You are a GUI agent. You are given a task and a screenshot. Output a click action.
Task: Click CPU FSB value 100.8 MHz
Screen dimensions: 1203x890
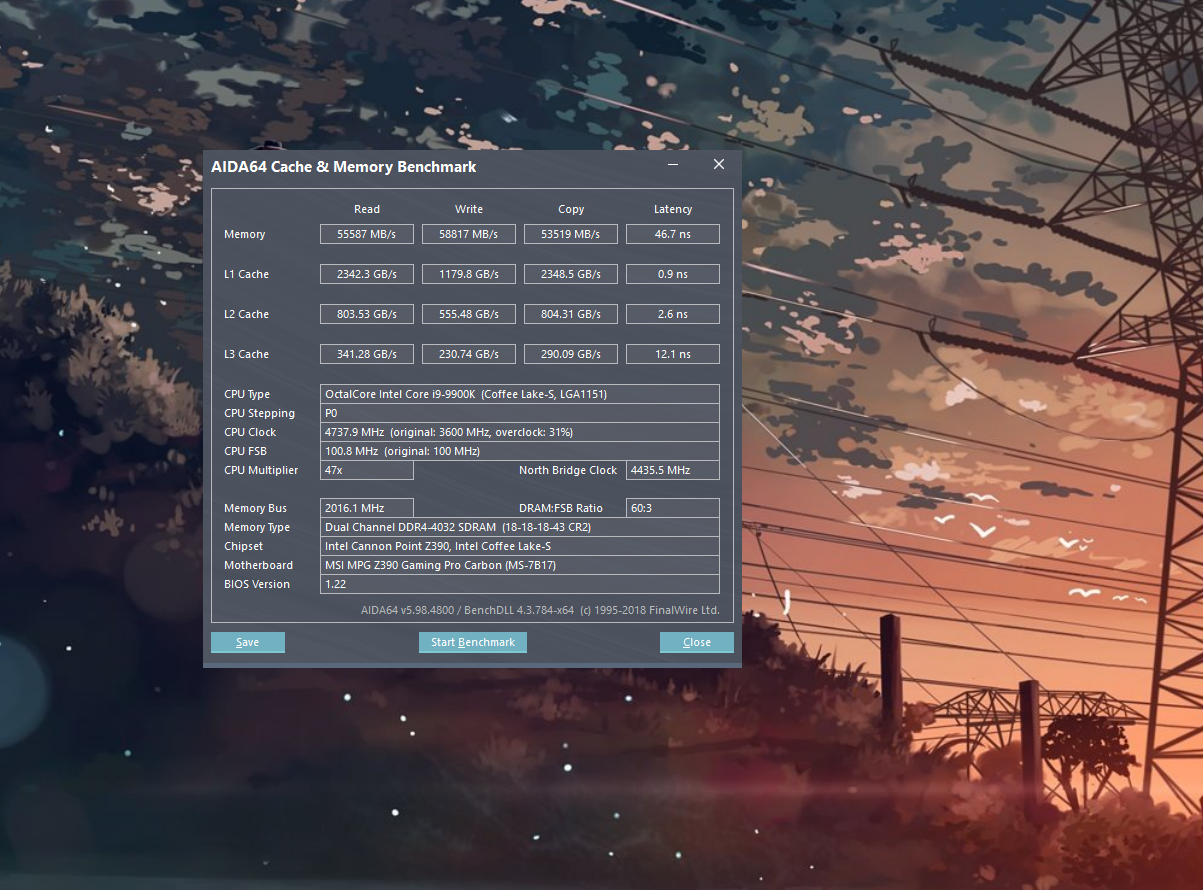pos(520,451)
